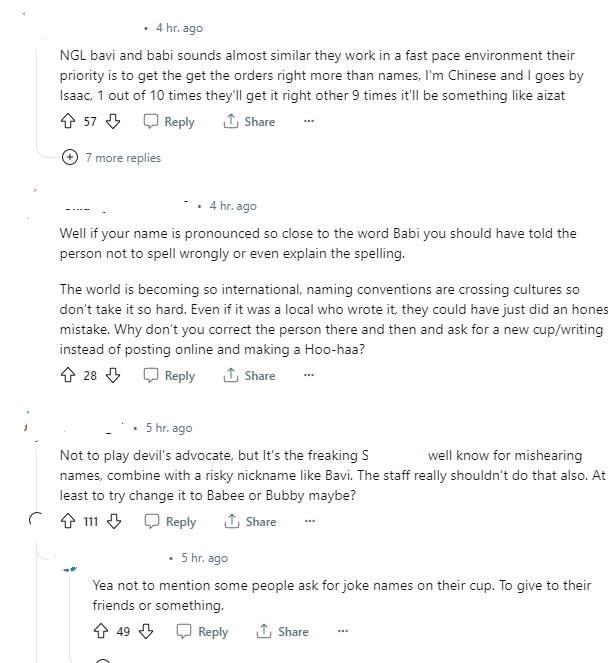Screen dimensions: 608x663
Task: Open more options on 49-point comment
Action: point(343,632)
